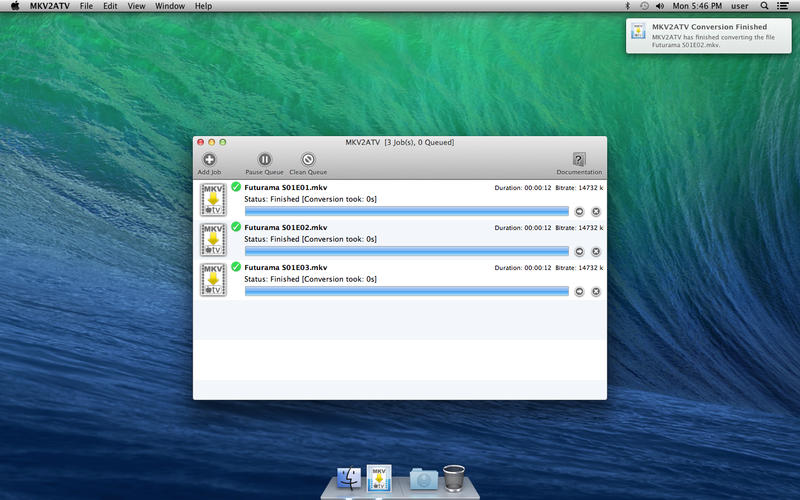Select the Futurama S01E03.mkv job title

coord(285,268)
